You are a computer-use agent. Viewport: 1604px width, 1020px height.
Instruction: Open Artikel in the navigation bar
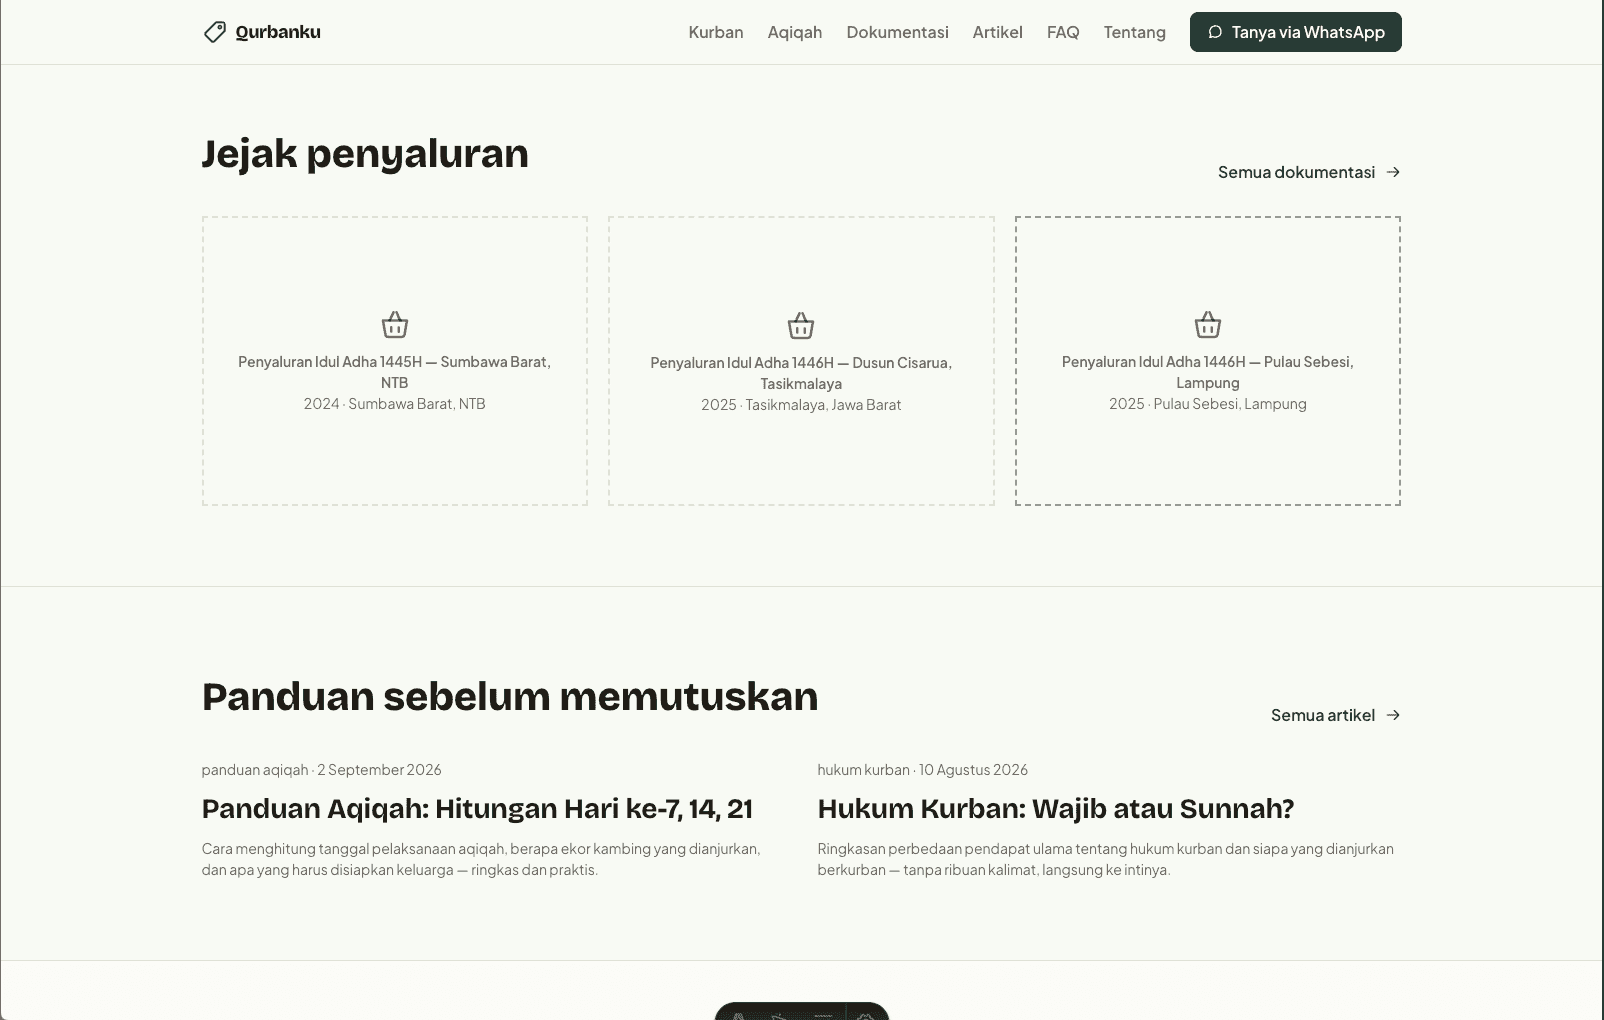click(x=997, y=32)
